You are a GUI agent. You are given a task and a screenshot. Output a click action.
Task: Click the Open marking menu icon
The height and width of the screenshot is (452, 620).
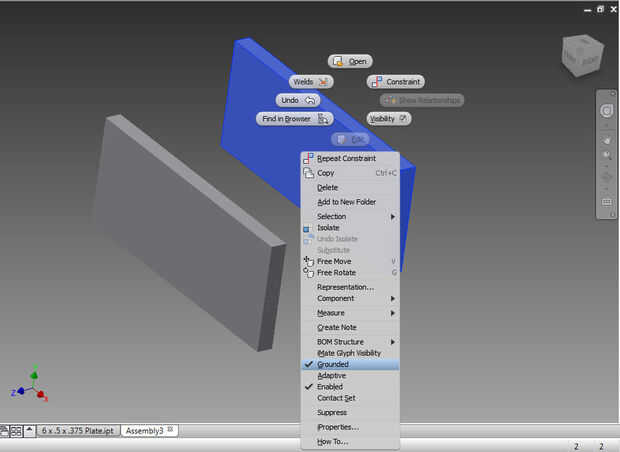337,61
